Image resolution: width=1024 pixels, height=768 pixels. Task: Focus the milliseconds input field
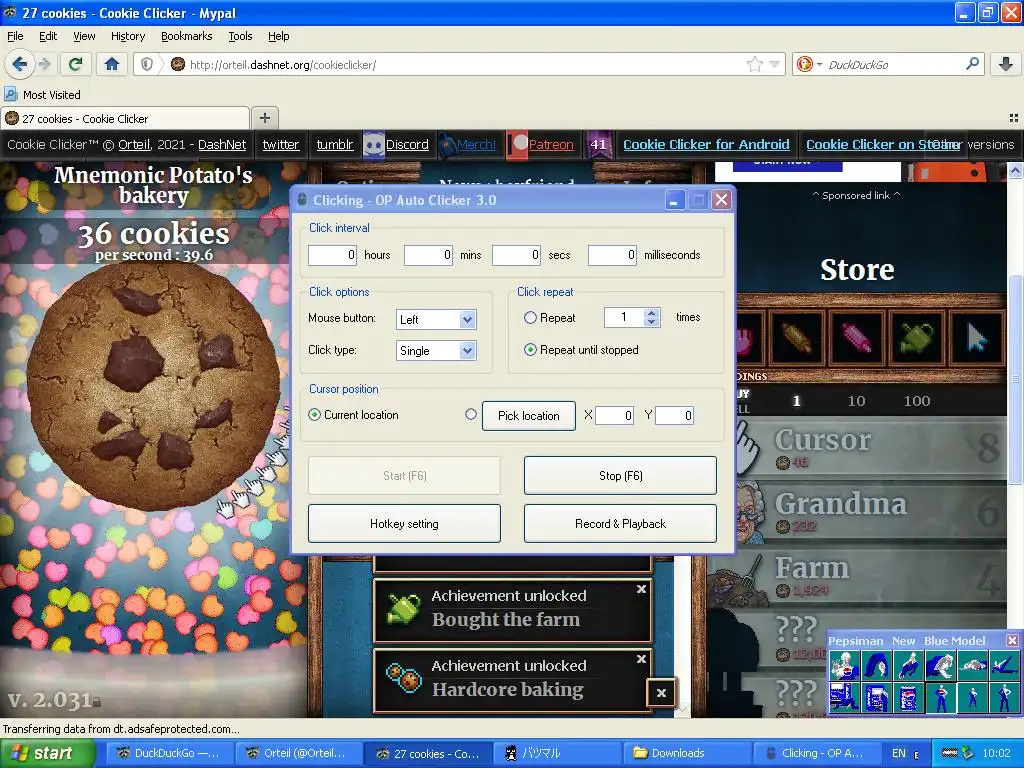click(x=612, y=255)
